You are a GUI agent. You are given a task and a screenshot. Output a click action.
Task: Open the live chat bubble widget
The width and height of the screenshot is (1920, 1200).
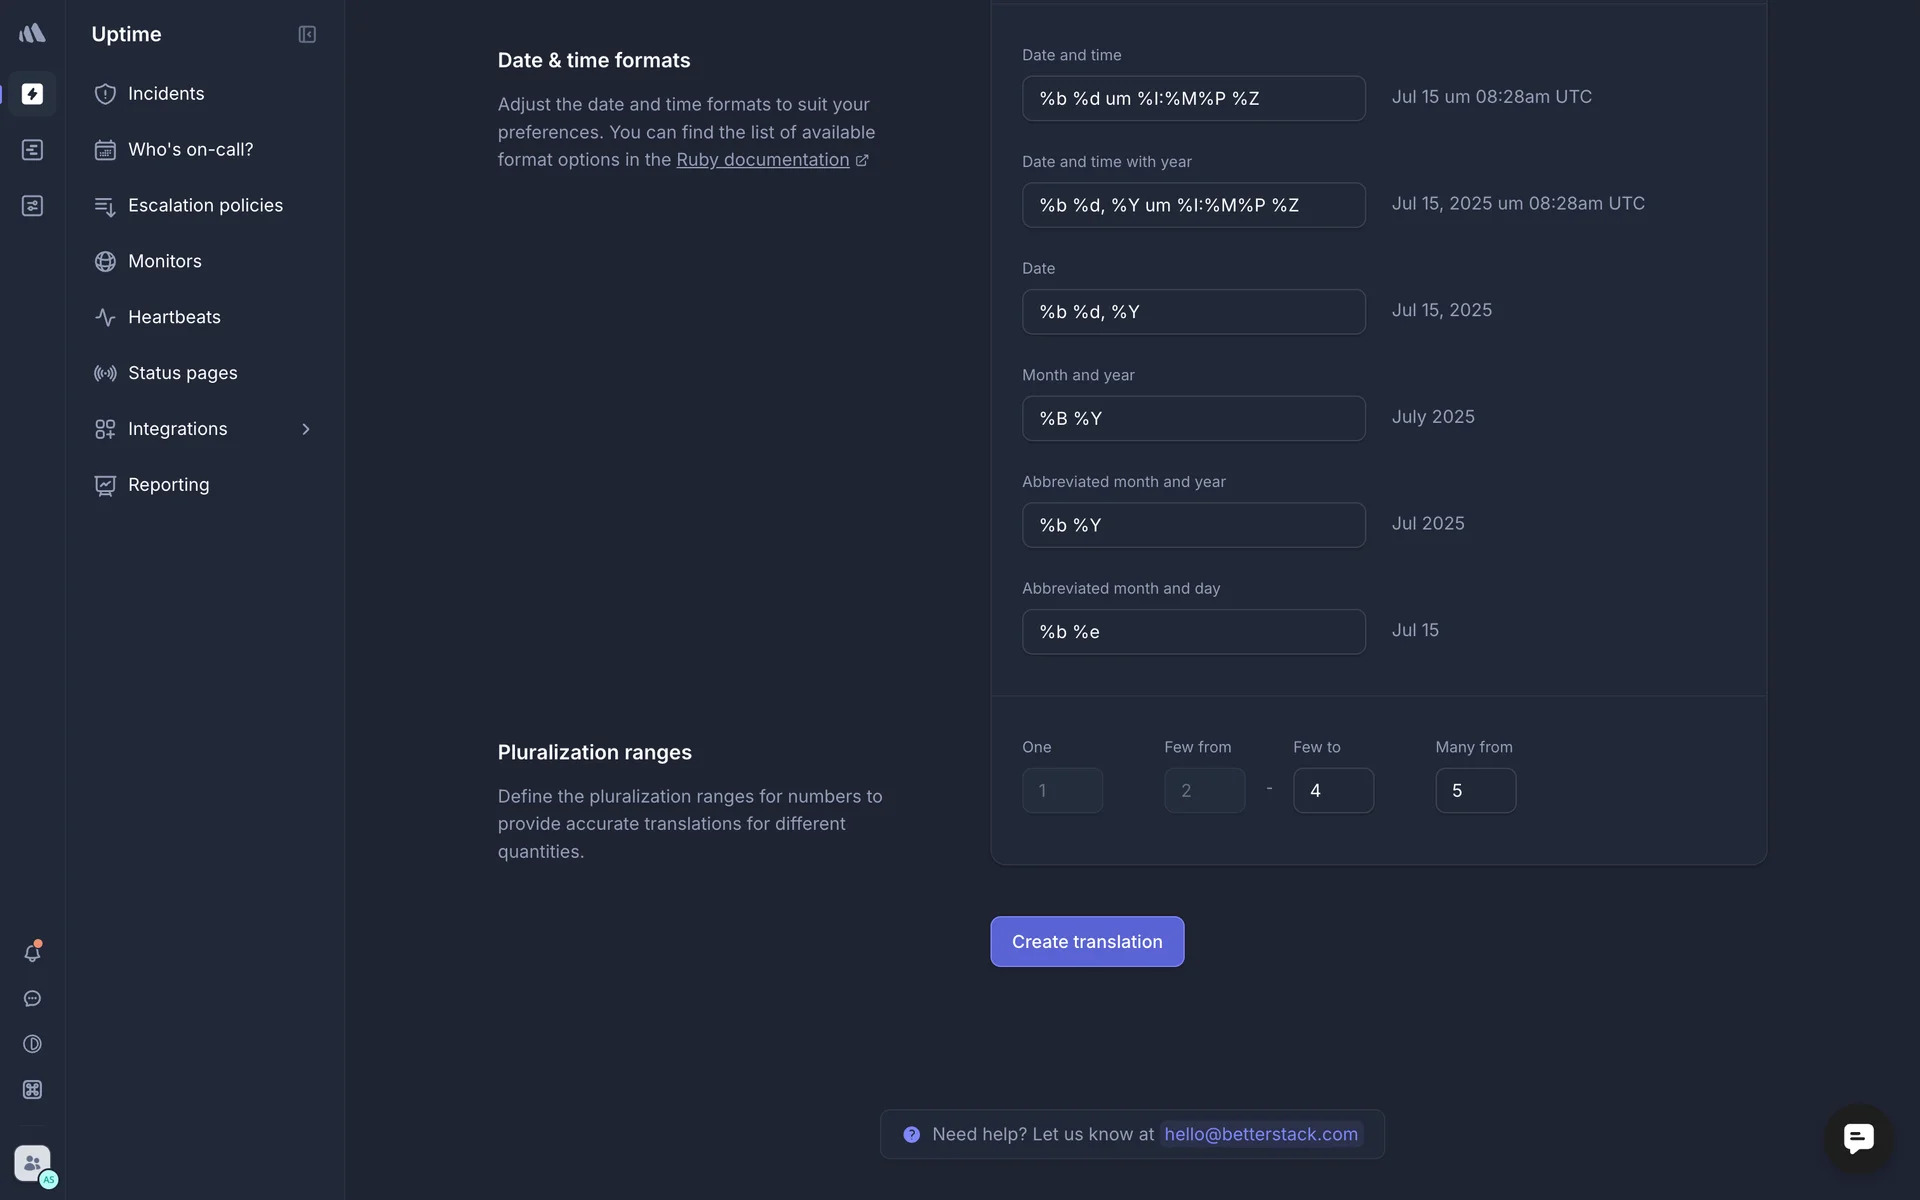[x=1858, y=1138]
